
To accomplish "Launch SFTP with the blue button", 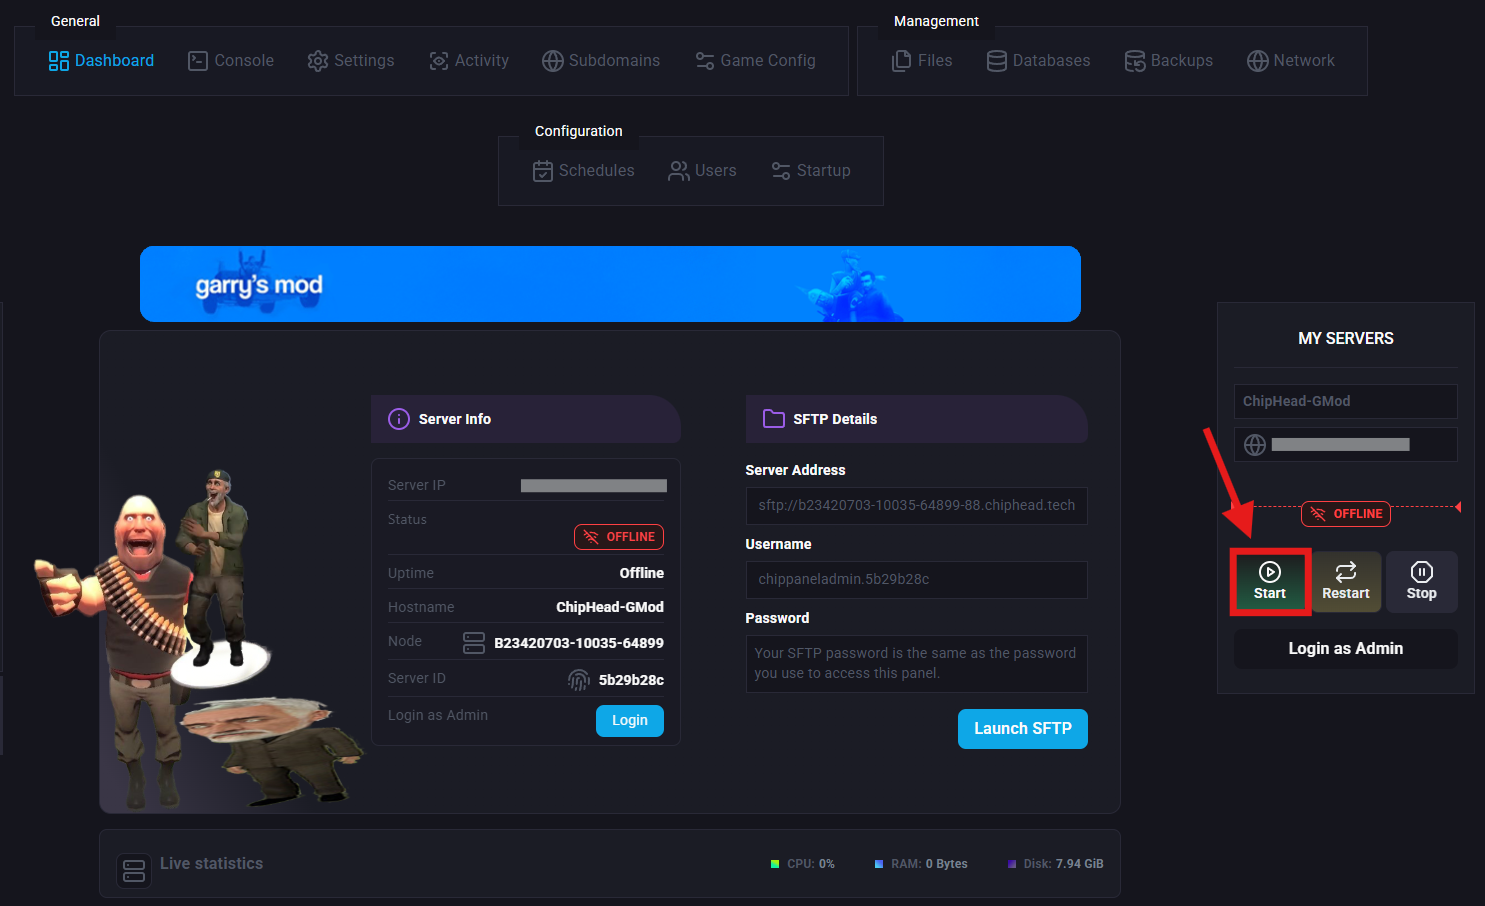I will pyautogui.click(x=1023, y=729).
